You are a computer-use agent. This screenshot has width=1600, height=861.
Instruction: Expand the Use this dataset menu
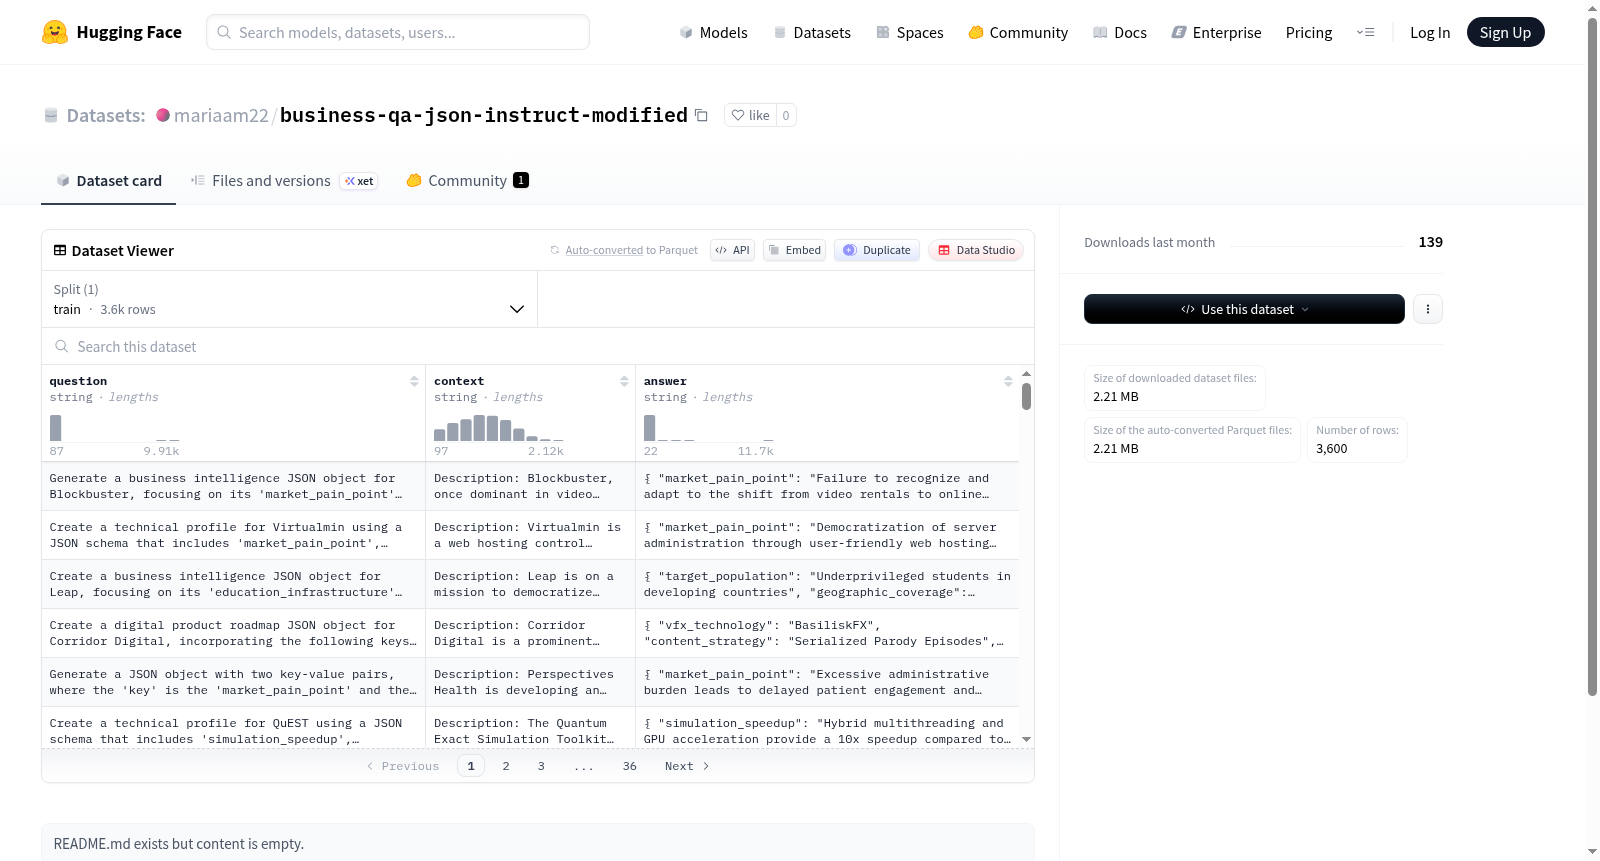1244,309
